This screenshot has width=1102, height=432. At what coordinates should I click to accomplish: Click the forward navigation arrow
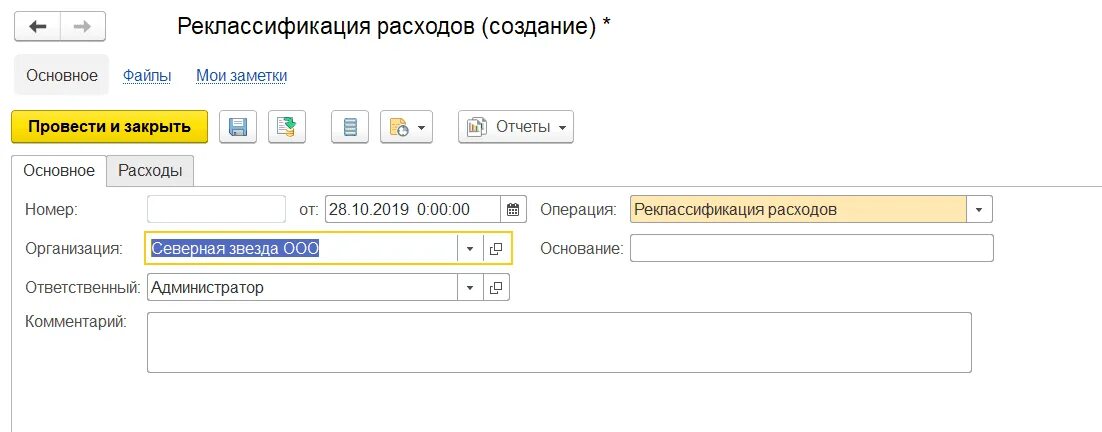click(83, 27)
